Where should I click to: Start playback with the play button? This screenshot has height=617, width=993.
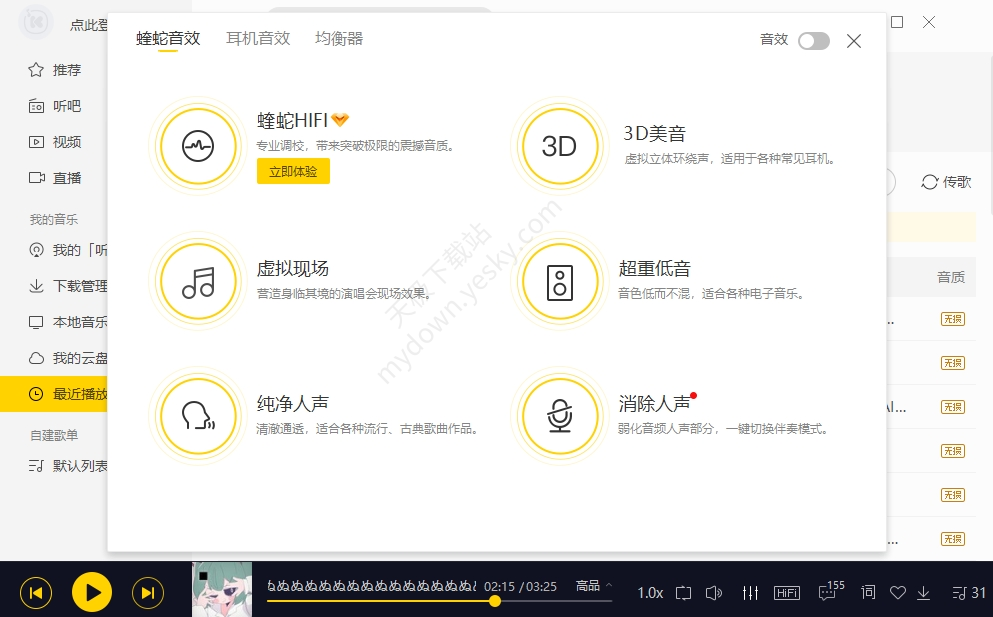pyautogui.click(x=92, y=593)
